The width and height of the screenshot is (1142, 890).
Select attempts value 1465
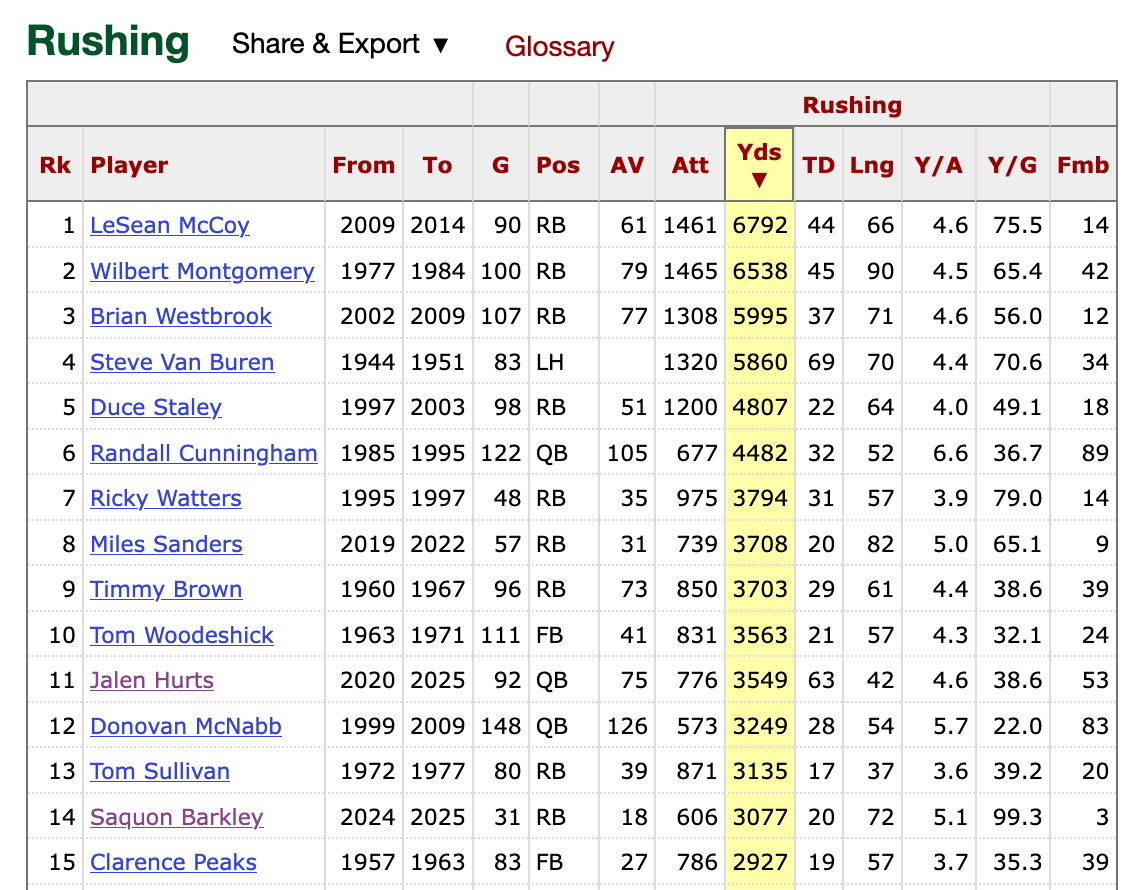point(690,271)
